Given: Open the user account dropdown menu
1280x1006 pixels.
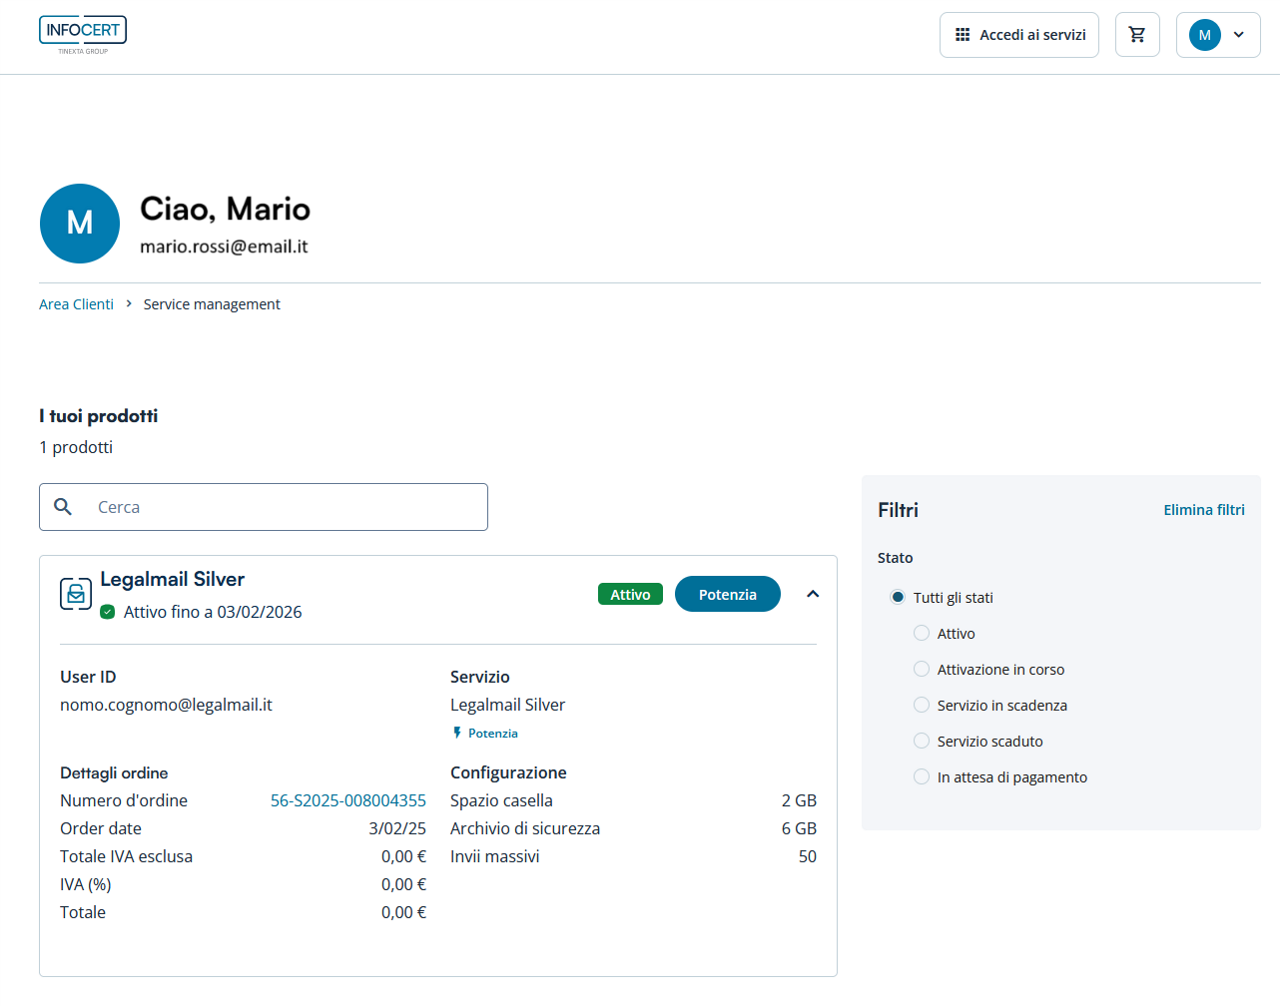Looking at the screenshot, I should [1218, 35].
